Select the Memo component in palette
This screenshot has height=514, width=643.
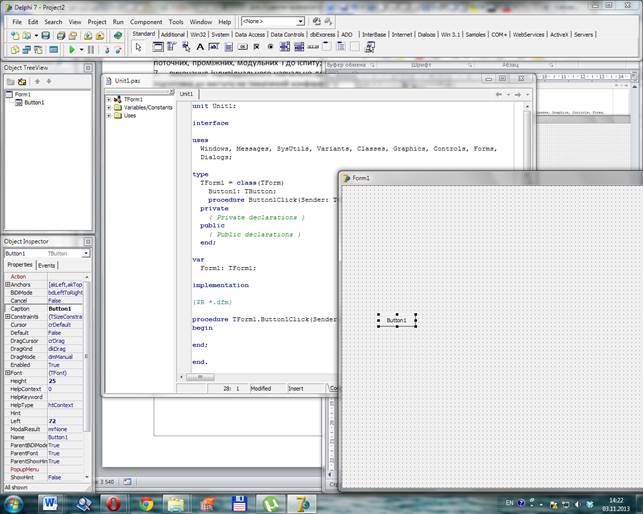tap(228, 47)
